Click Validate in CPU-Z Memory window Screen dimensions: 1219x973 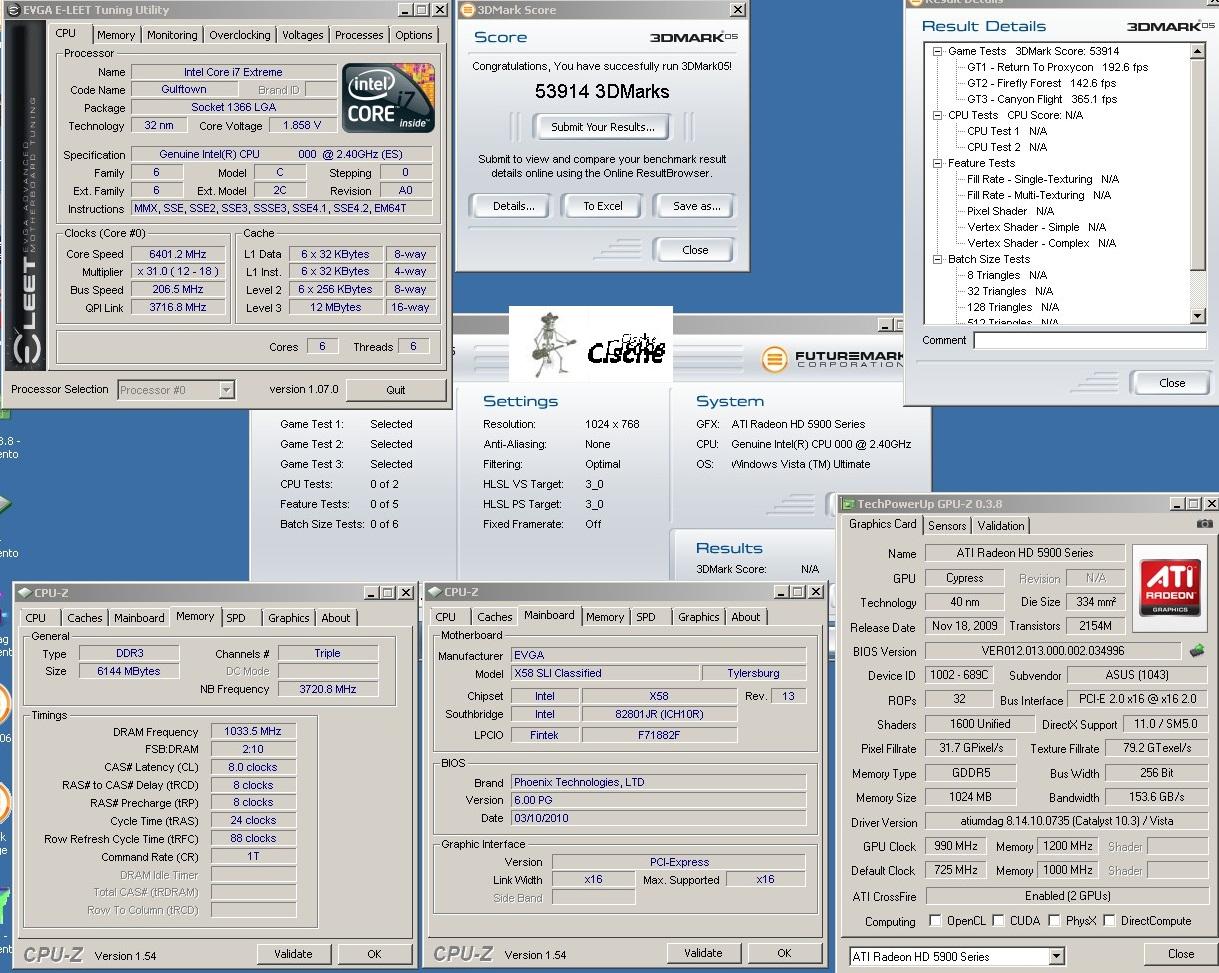(293, 954)
